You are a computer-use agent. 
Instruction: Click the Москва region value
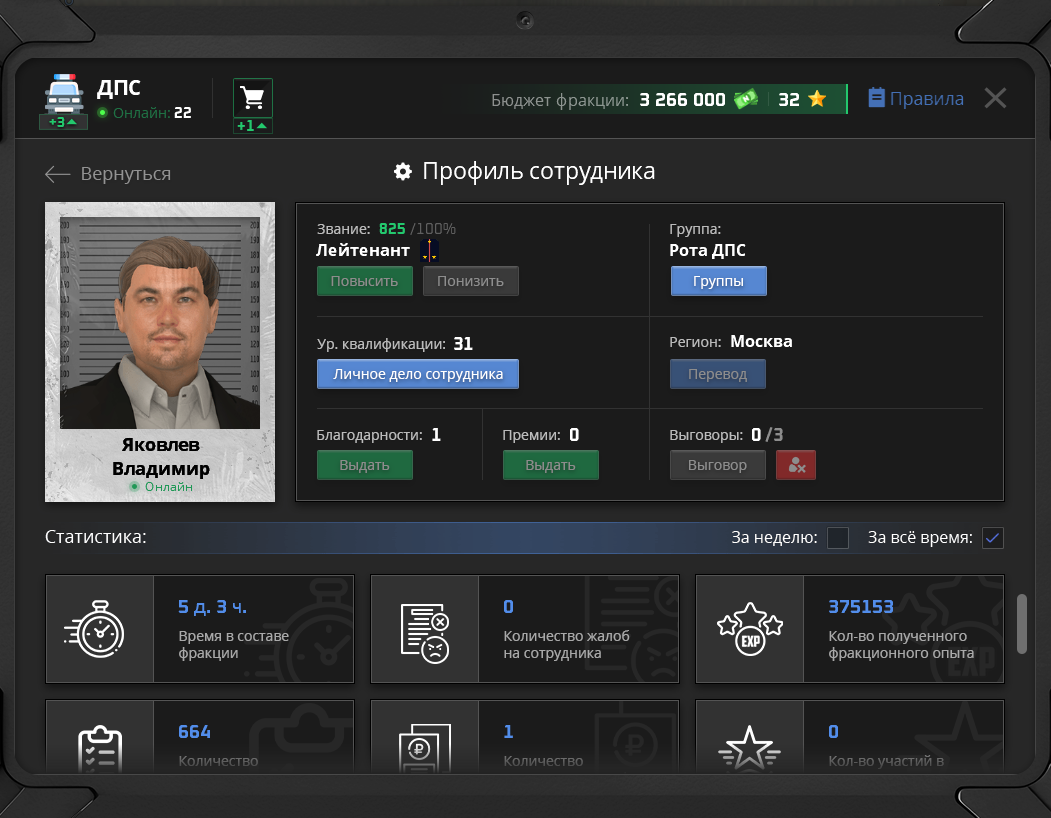[761, 341]
